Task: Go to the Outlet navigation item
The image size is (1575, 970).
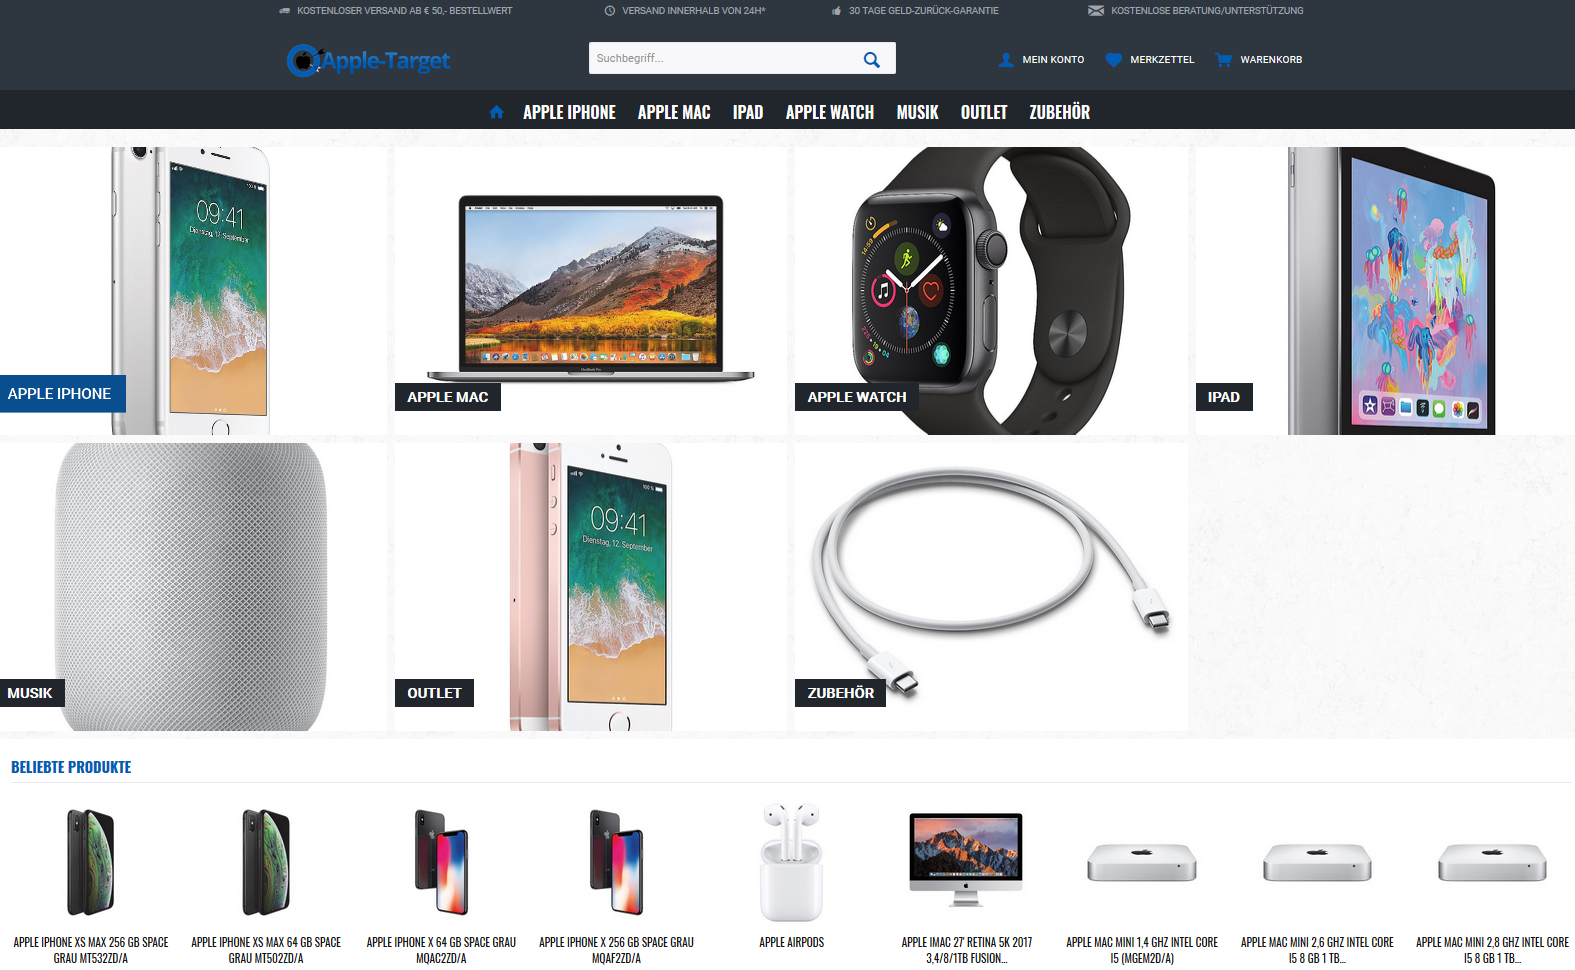Action: [x=984, y=113]
